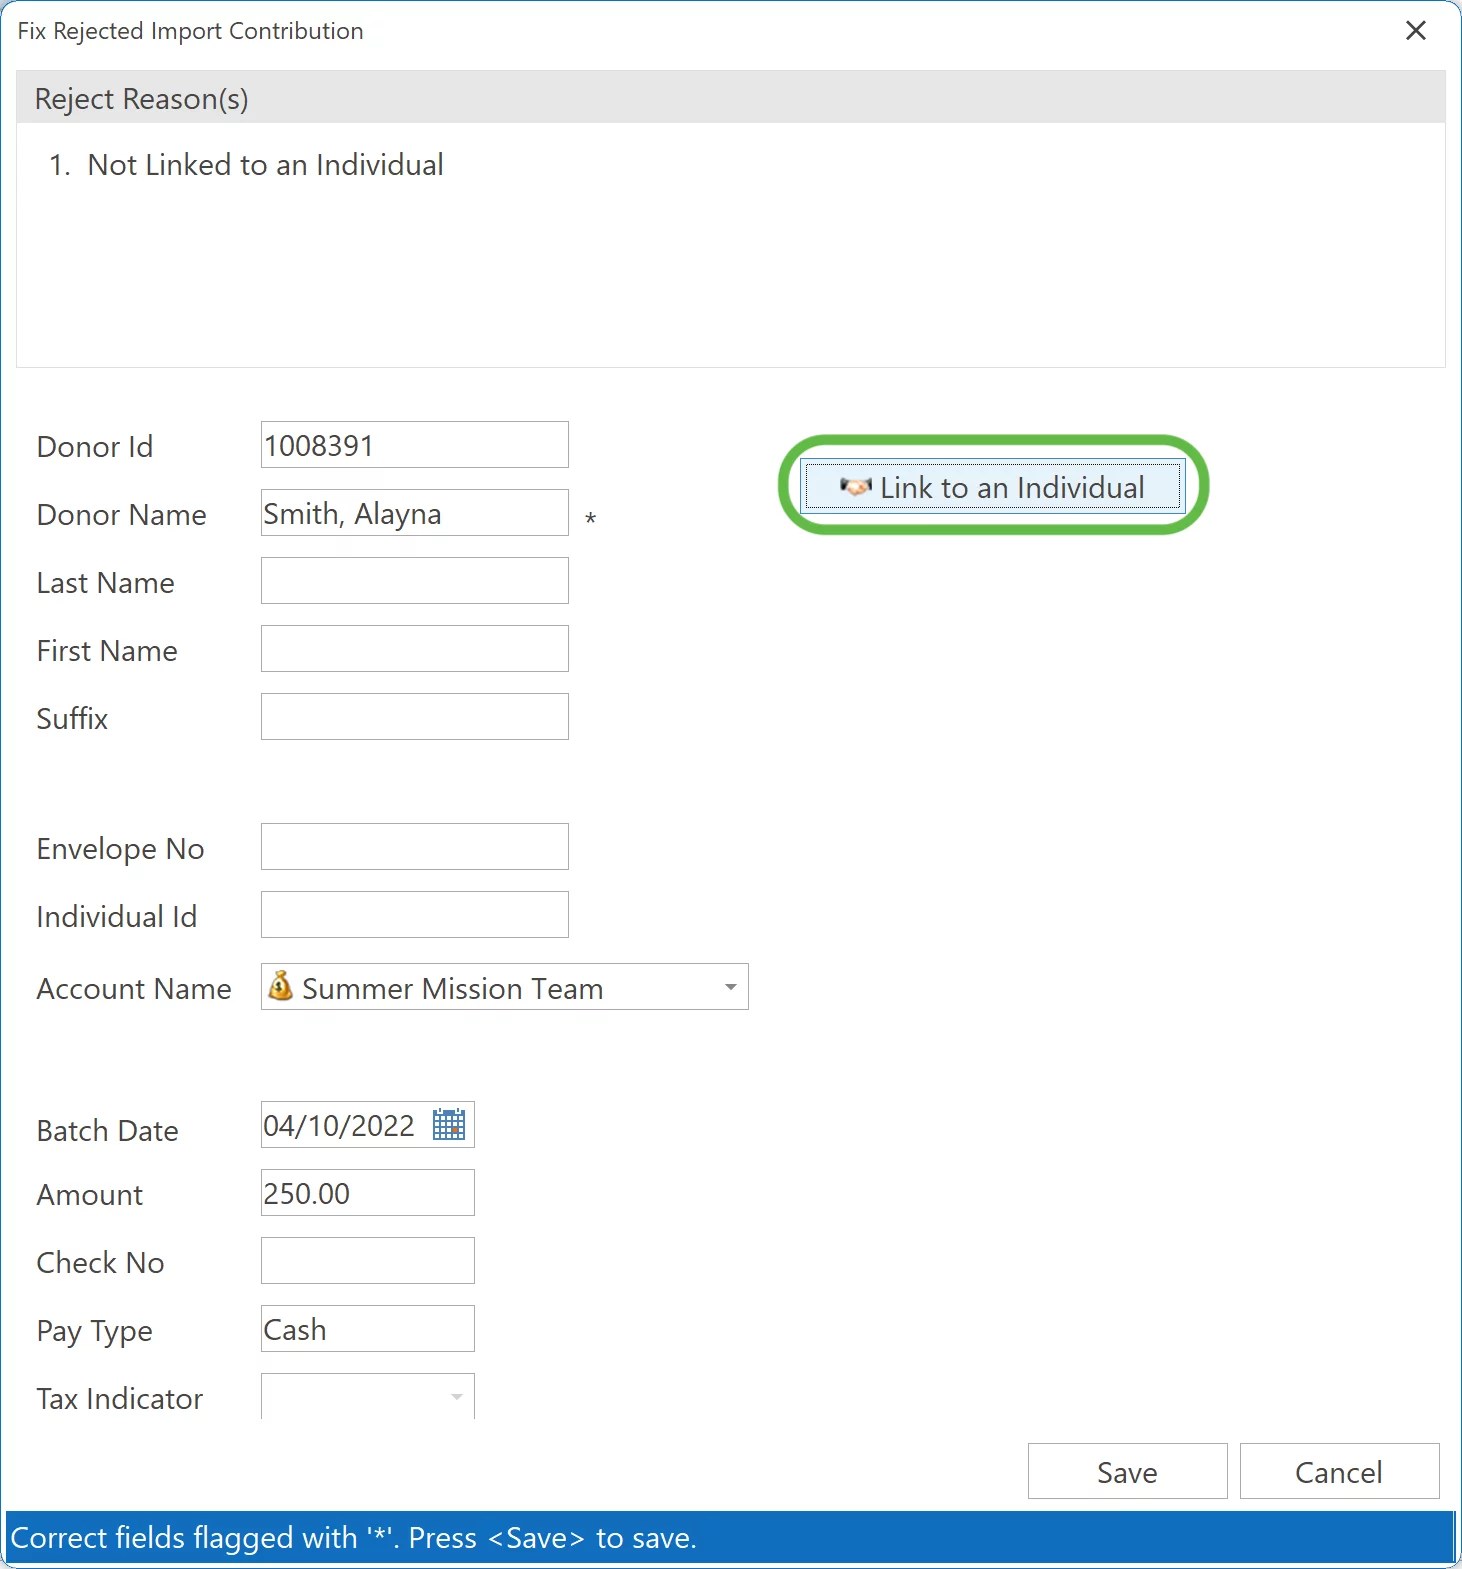The height and width of the screenshot is (1569, 1462).
Task: Select the First Name input box
Action: pos(415,649)
